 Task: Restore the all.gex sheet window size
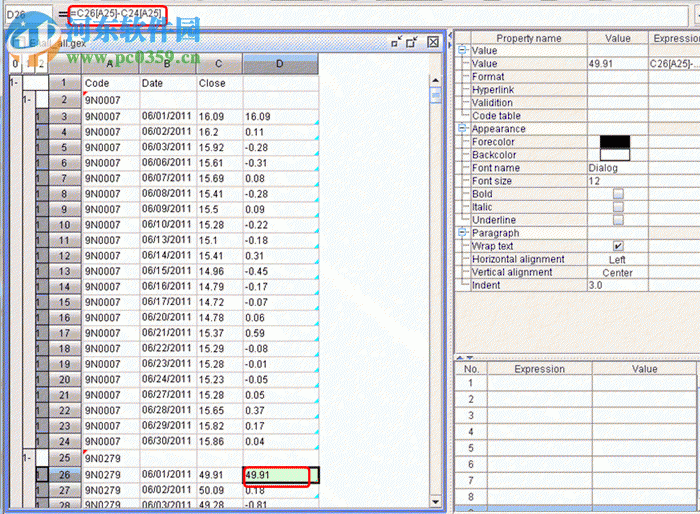pyautogui.click(x=413, y=41)
